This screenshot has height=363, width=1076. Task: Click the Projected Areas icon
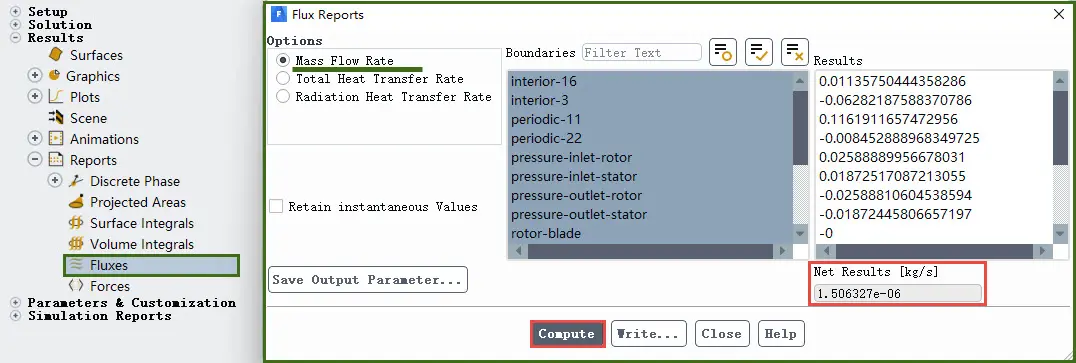coord(76,202)
